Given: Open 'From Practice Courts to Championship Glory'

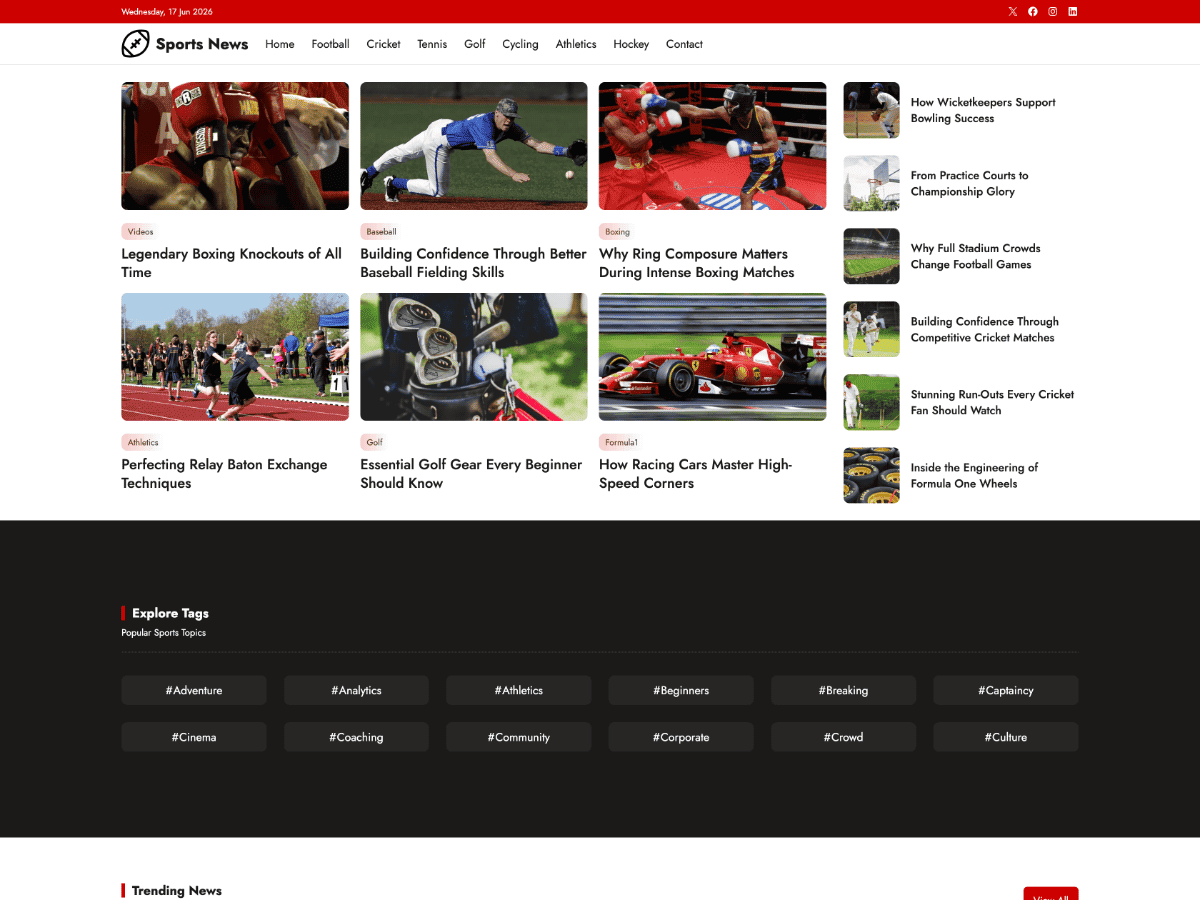Looking at the screenshot, I should coord(969,183).
